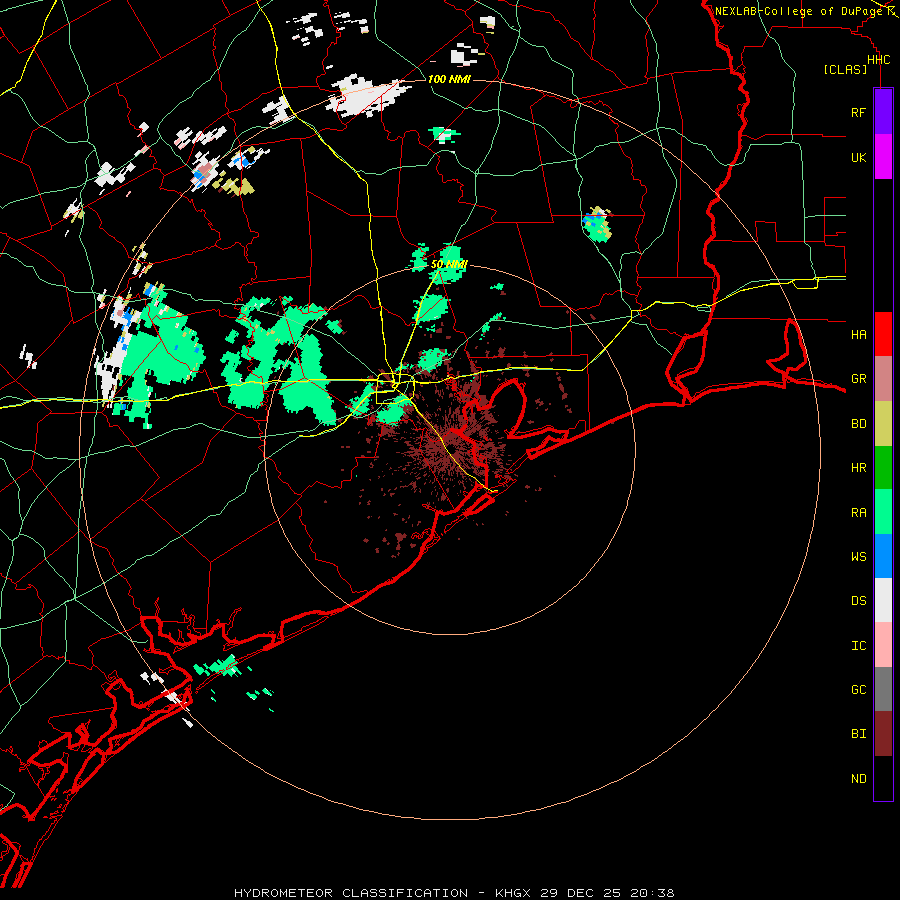Select the red HA legend swatch
This screenshot has height=900, width=900.
883,334
